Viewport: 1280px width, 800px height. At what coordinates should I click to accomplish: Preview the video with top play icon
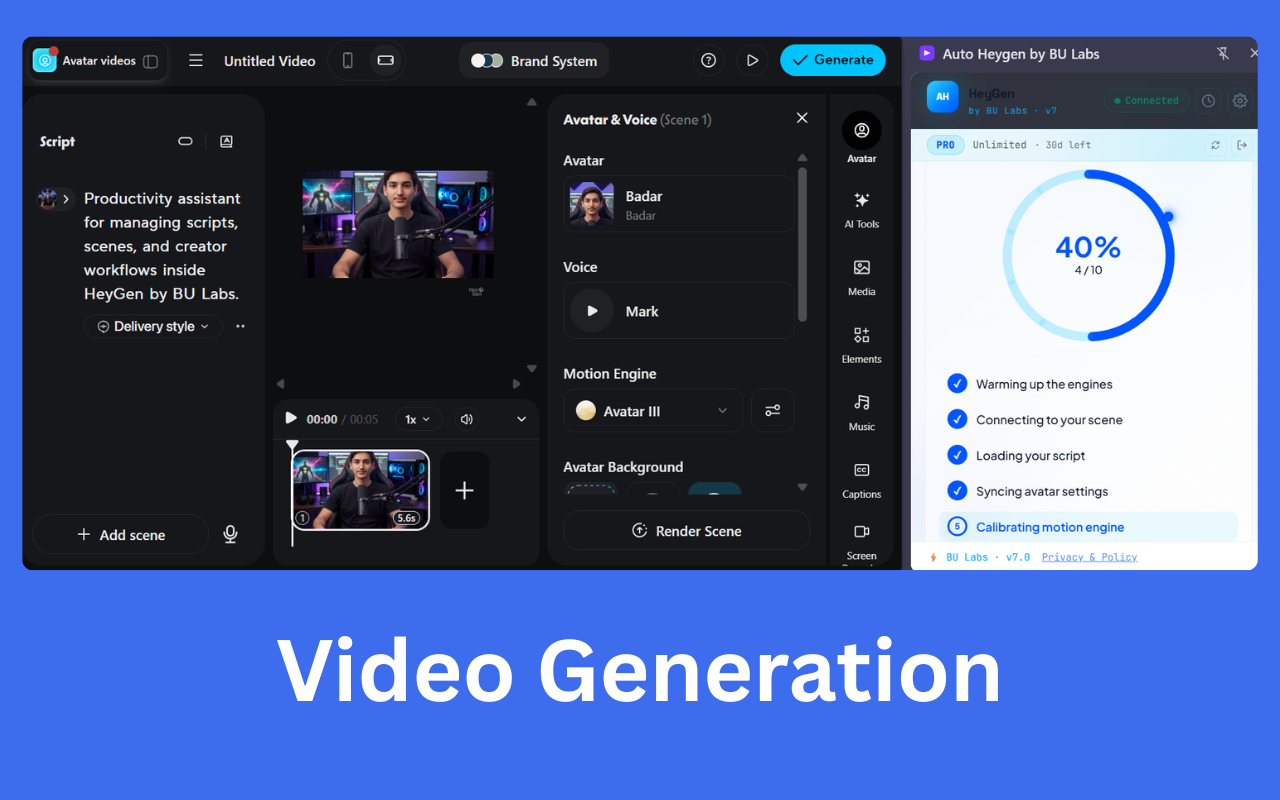(752, 60)
